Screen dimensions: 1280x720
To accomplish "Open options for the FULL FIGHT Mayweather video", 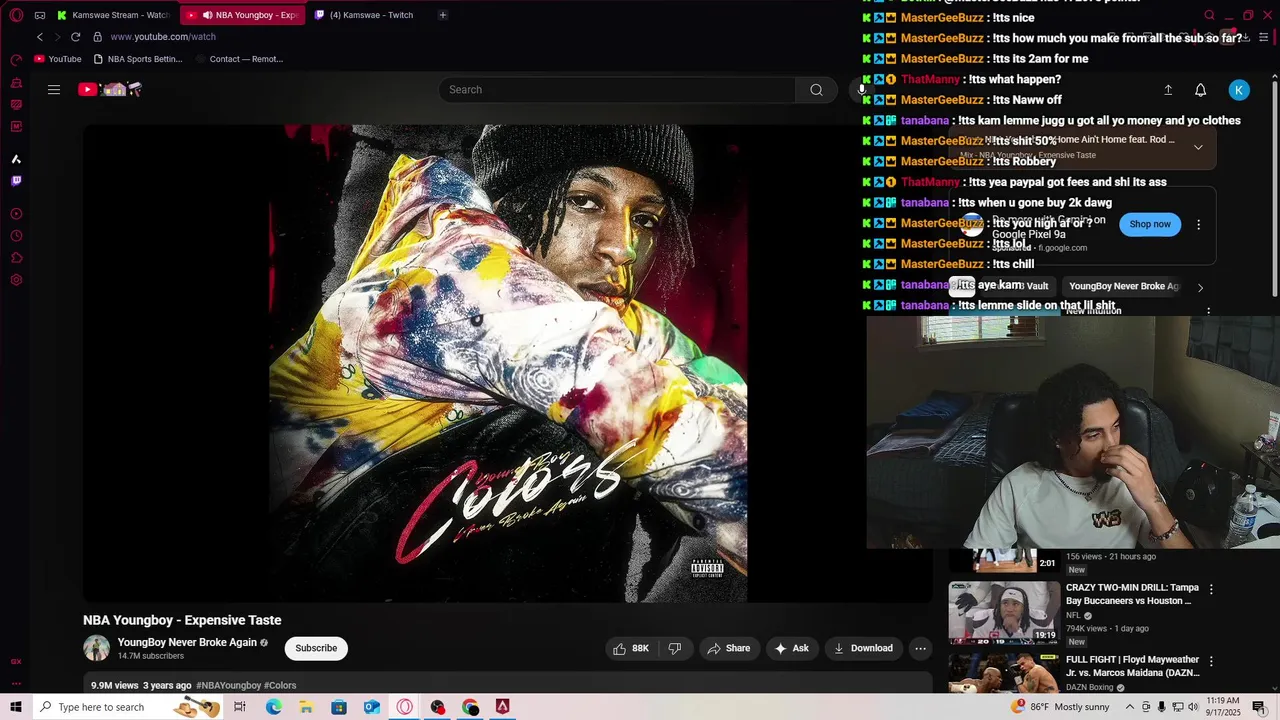I will (x=1211, y=661).
